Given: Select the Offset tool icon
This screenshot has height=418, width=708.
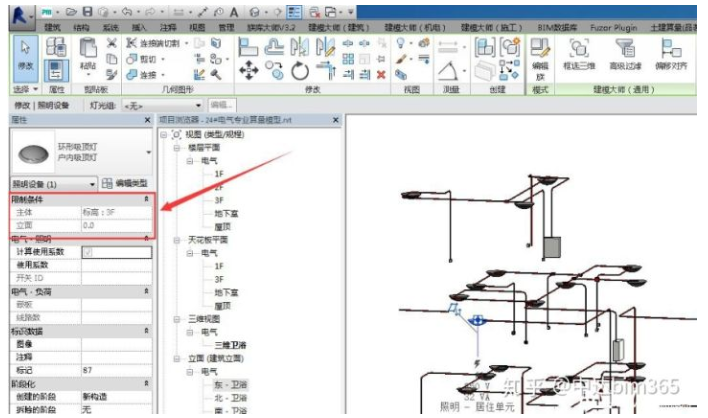Looking at the screenshot, I should [274, 47].
